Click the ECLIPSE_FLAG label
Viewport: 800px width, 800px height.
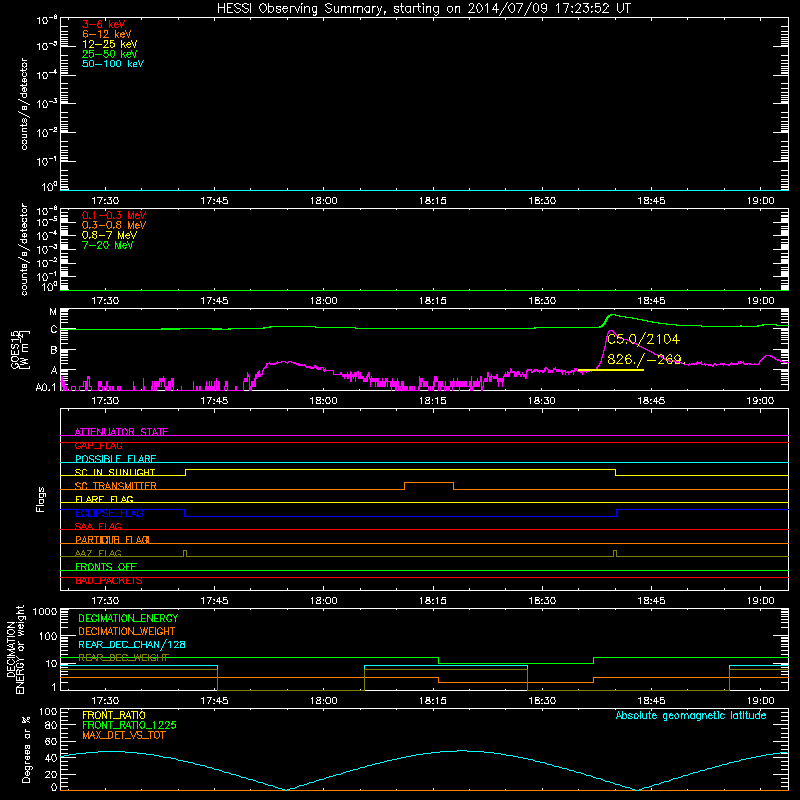tap(109, 513)
